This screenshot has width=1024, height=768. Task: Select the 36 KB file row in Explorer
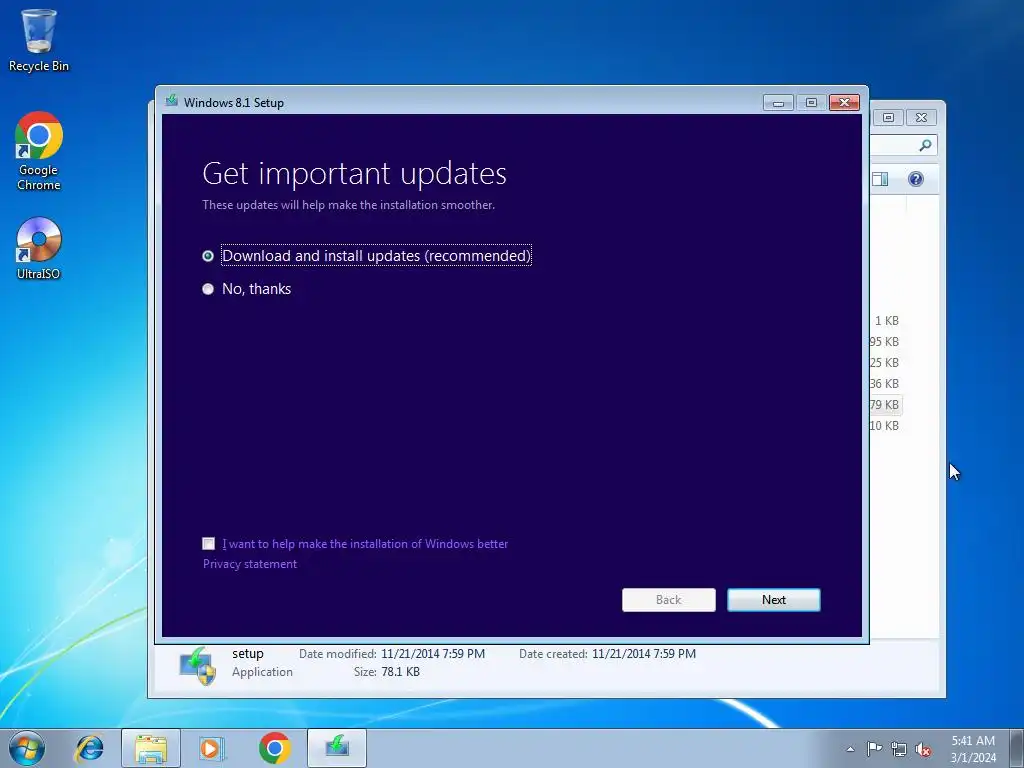[886, 383]
